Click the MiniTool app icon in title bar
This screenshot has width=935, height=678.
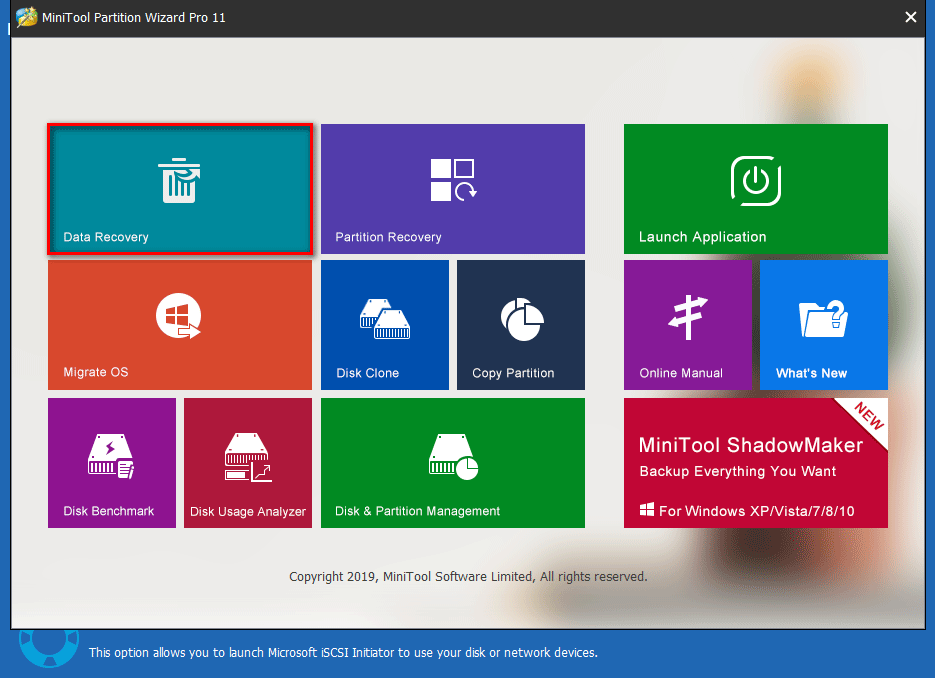[26, 18]
